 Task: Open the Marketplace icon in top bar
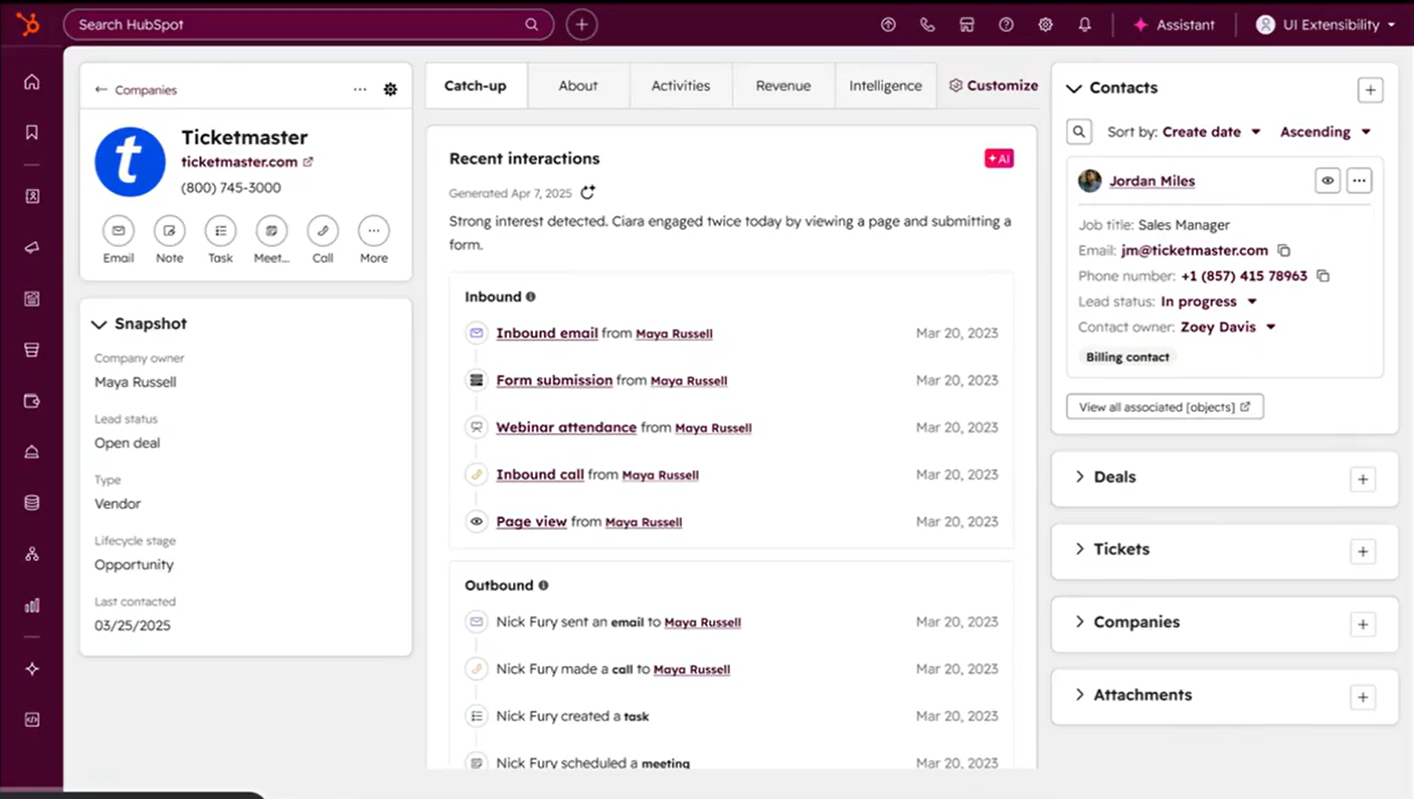pos(967,25)
